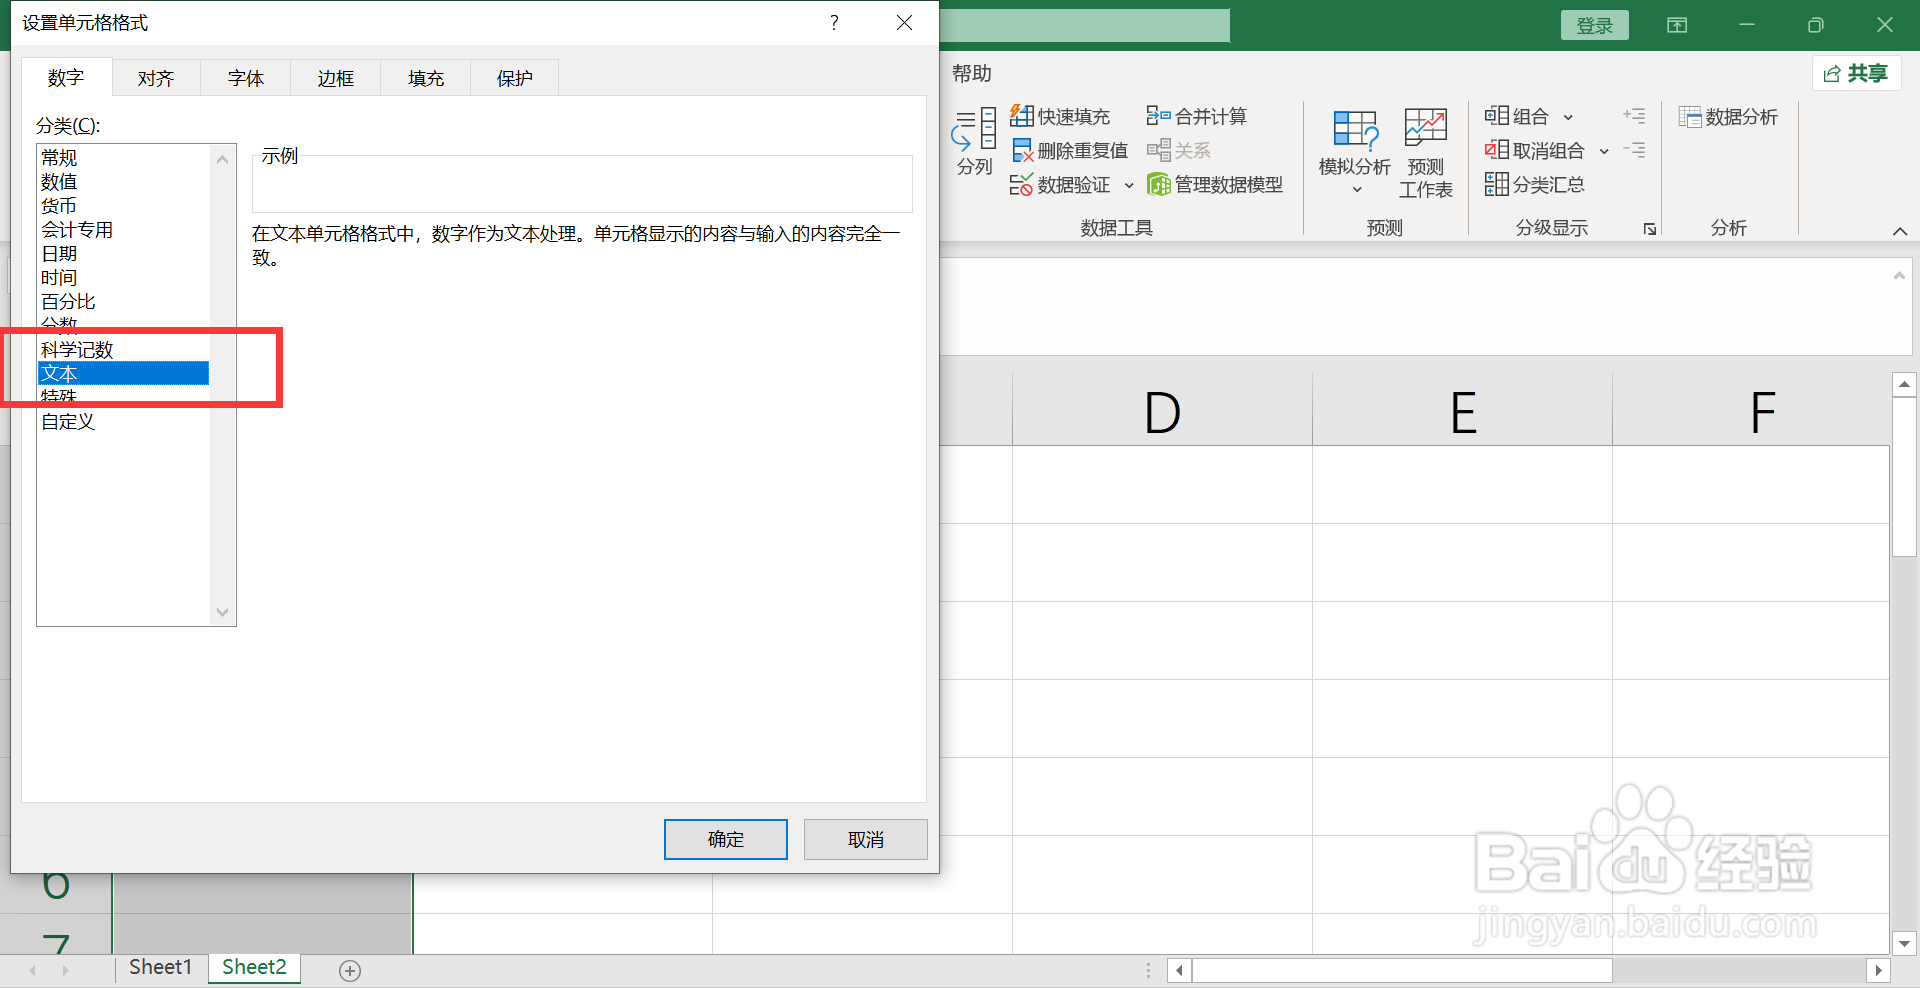Viewport: 1920px width, 988px height.
Task: Open the 帮助 ribbon tab
Action: pyautogui.click(x=971, y=73)
